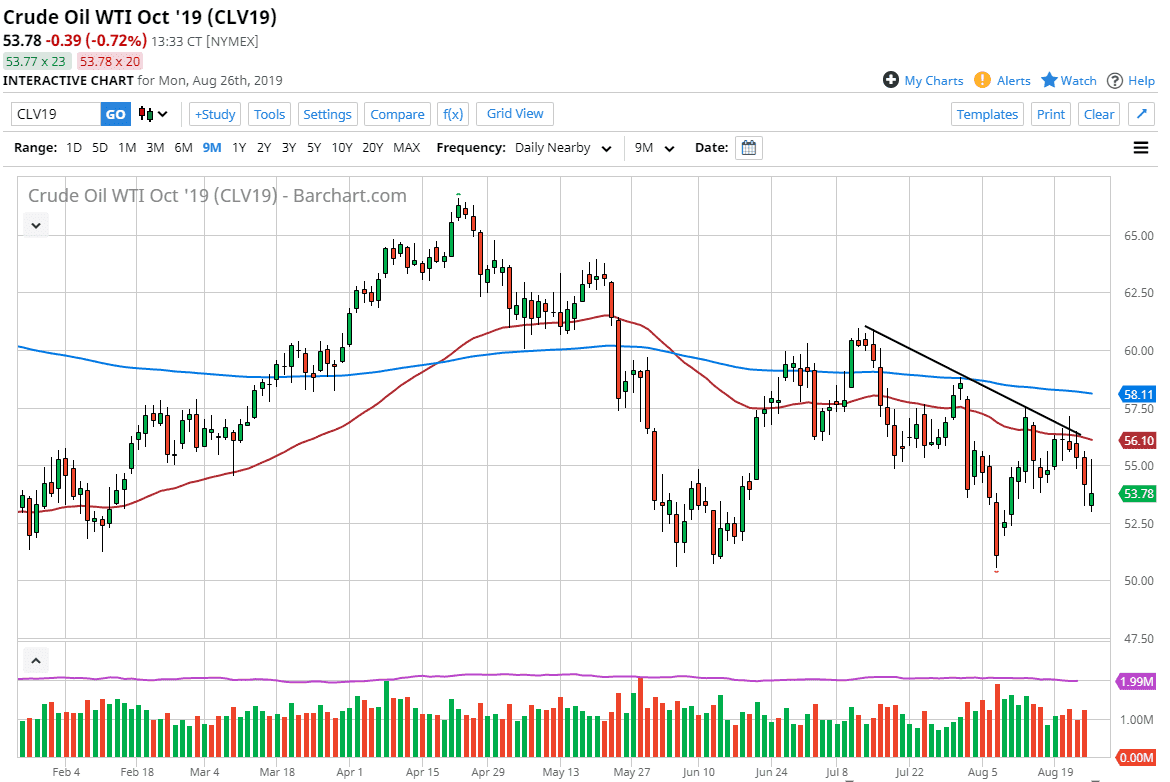1170x782 pixels.
Task: Collapse the main price chart panel
Action: [35, 225]
